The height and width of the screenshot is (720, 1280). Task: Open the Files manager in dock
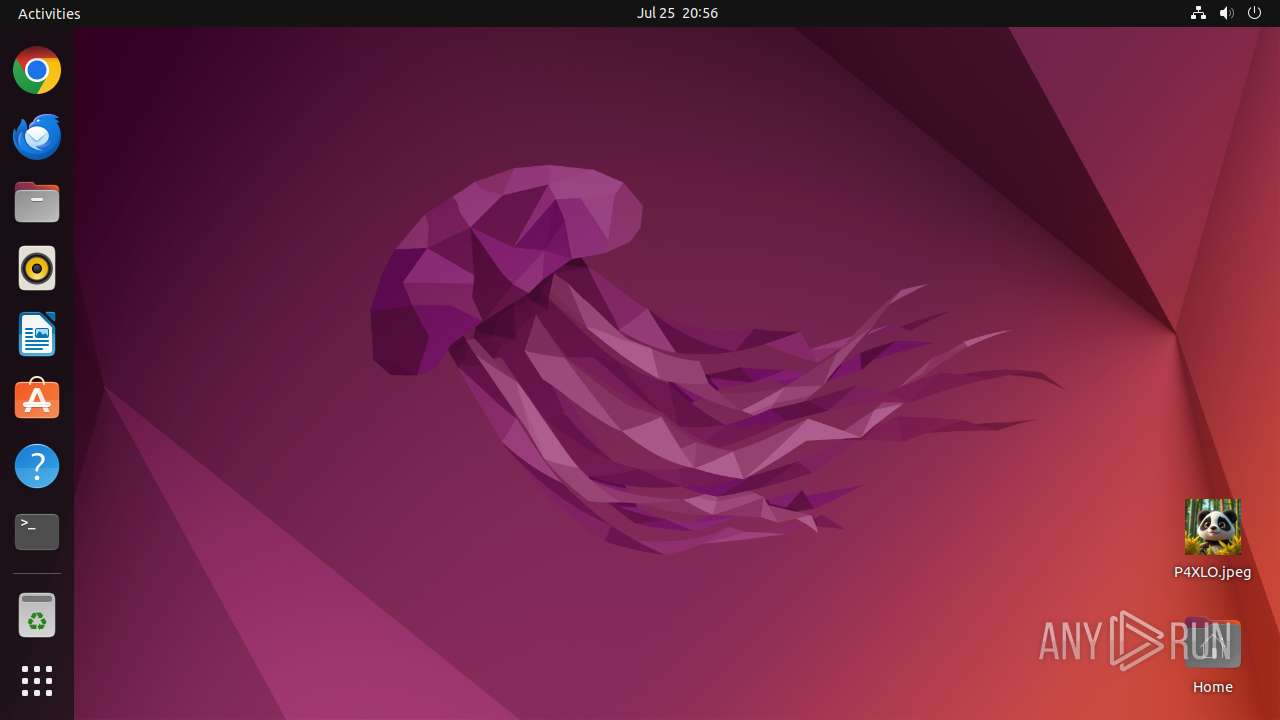click(x=37, y=203)
